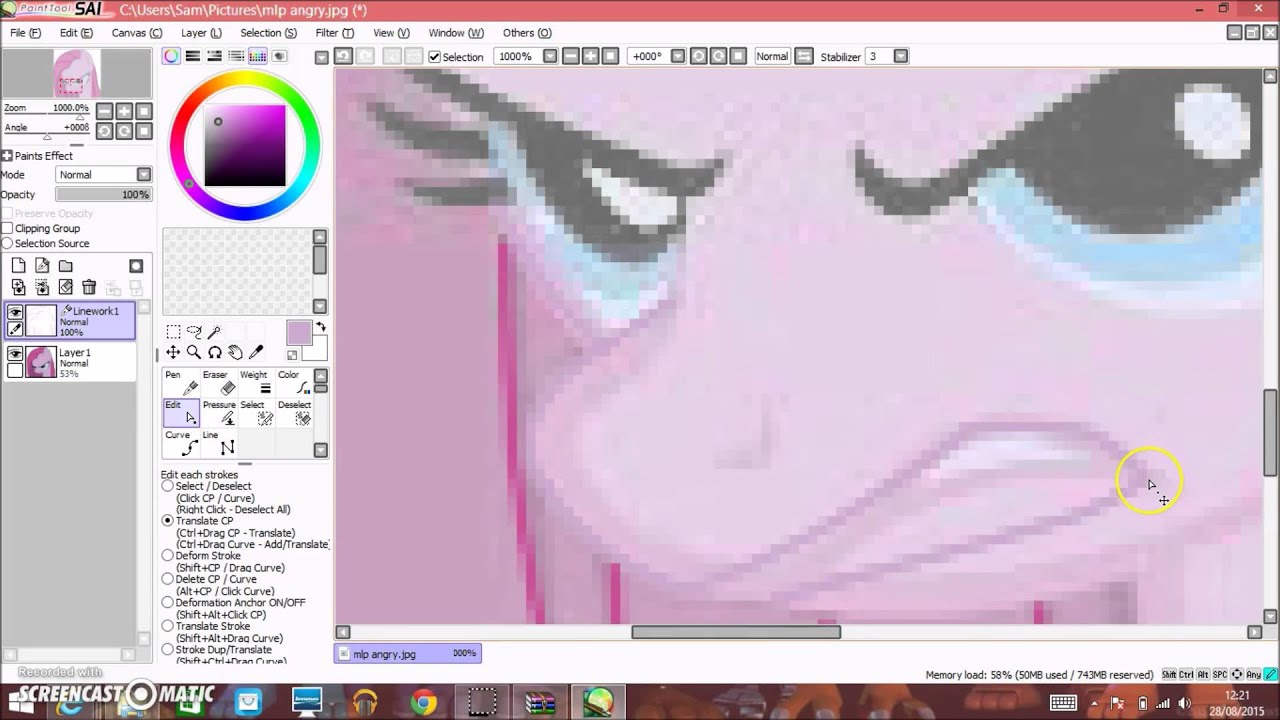Click the foreground color swatch
Image resolution: width=1280 pixels, height=720 pixels.
298,334
